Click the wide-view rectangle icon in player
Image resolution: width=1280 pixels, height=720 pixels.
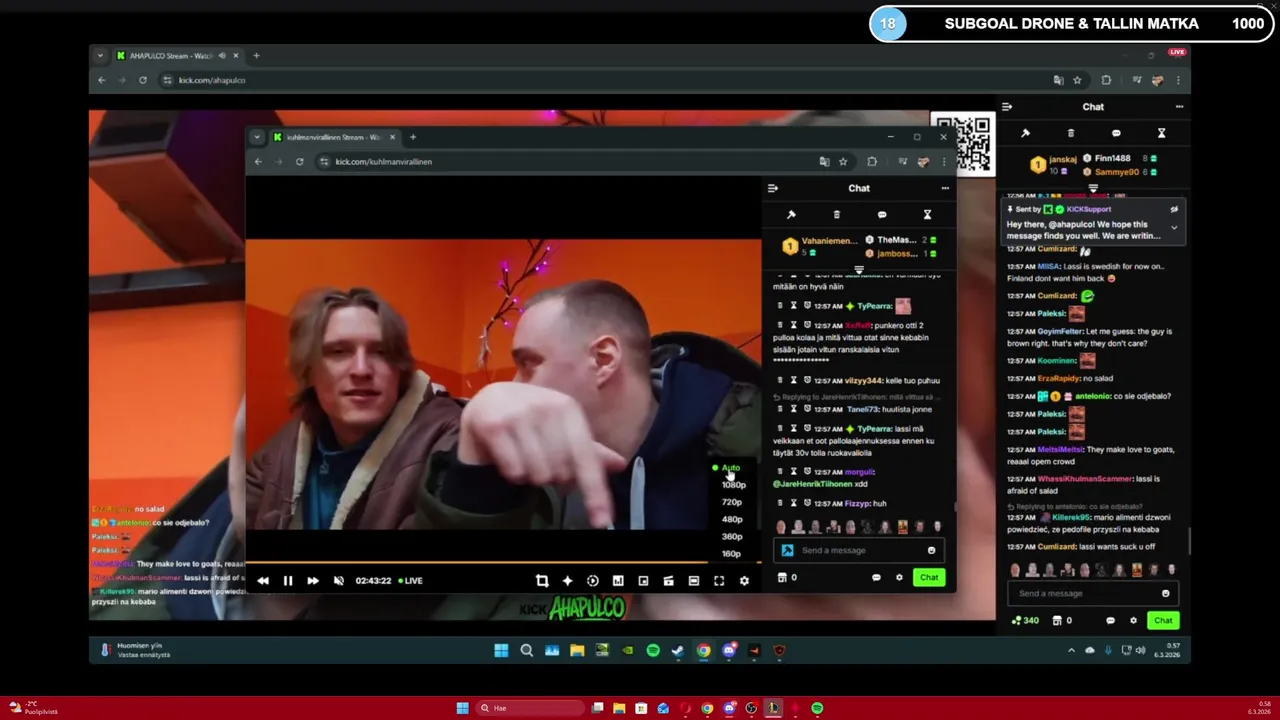tap(693, 581)
